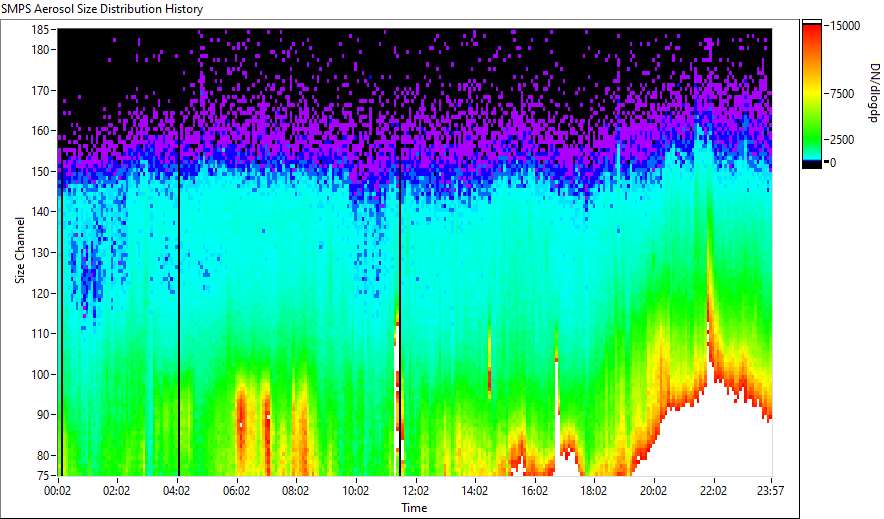This screenshot has width=884, height=519.
Task: Select the 90 tick on Size Channel axis
Action: (42, 415)
